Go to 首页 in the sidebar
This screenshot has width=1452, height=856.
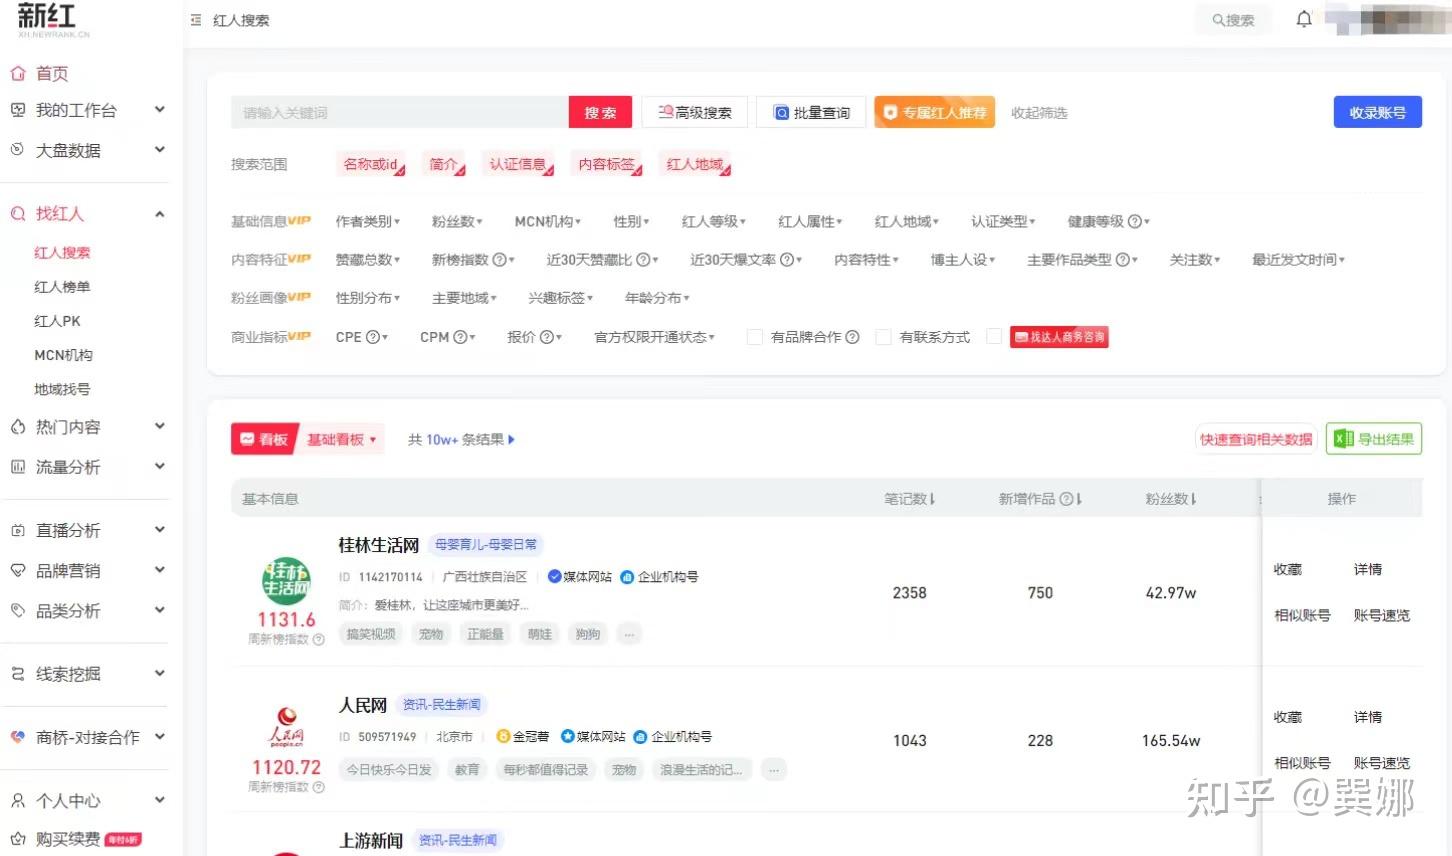point(52,73)
